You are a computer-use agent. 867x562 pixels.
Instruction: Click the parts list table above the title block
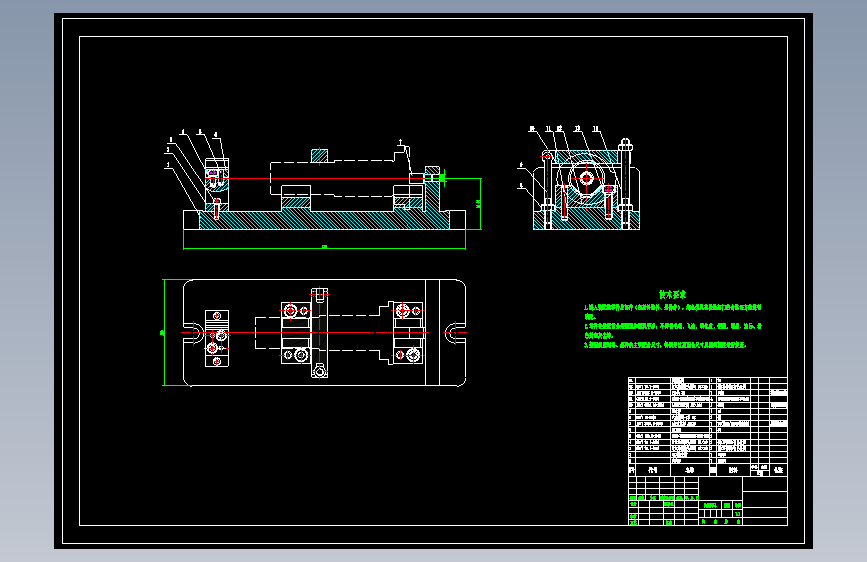point(708,426)
